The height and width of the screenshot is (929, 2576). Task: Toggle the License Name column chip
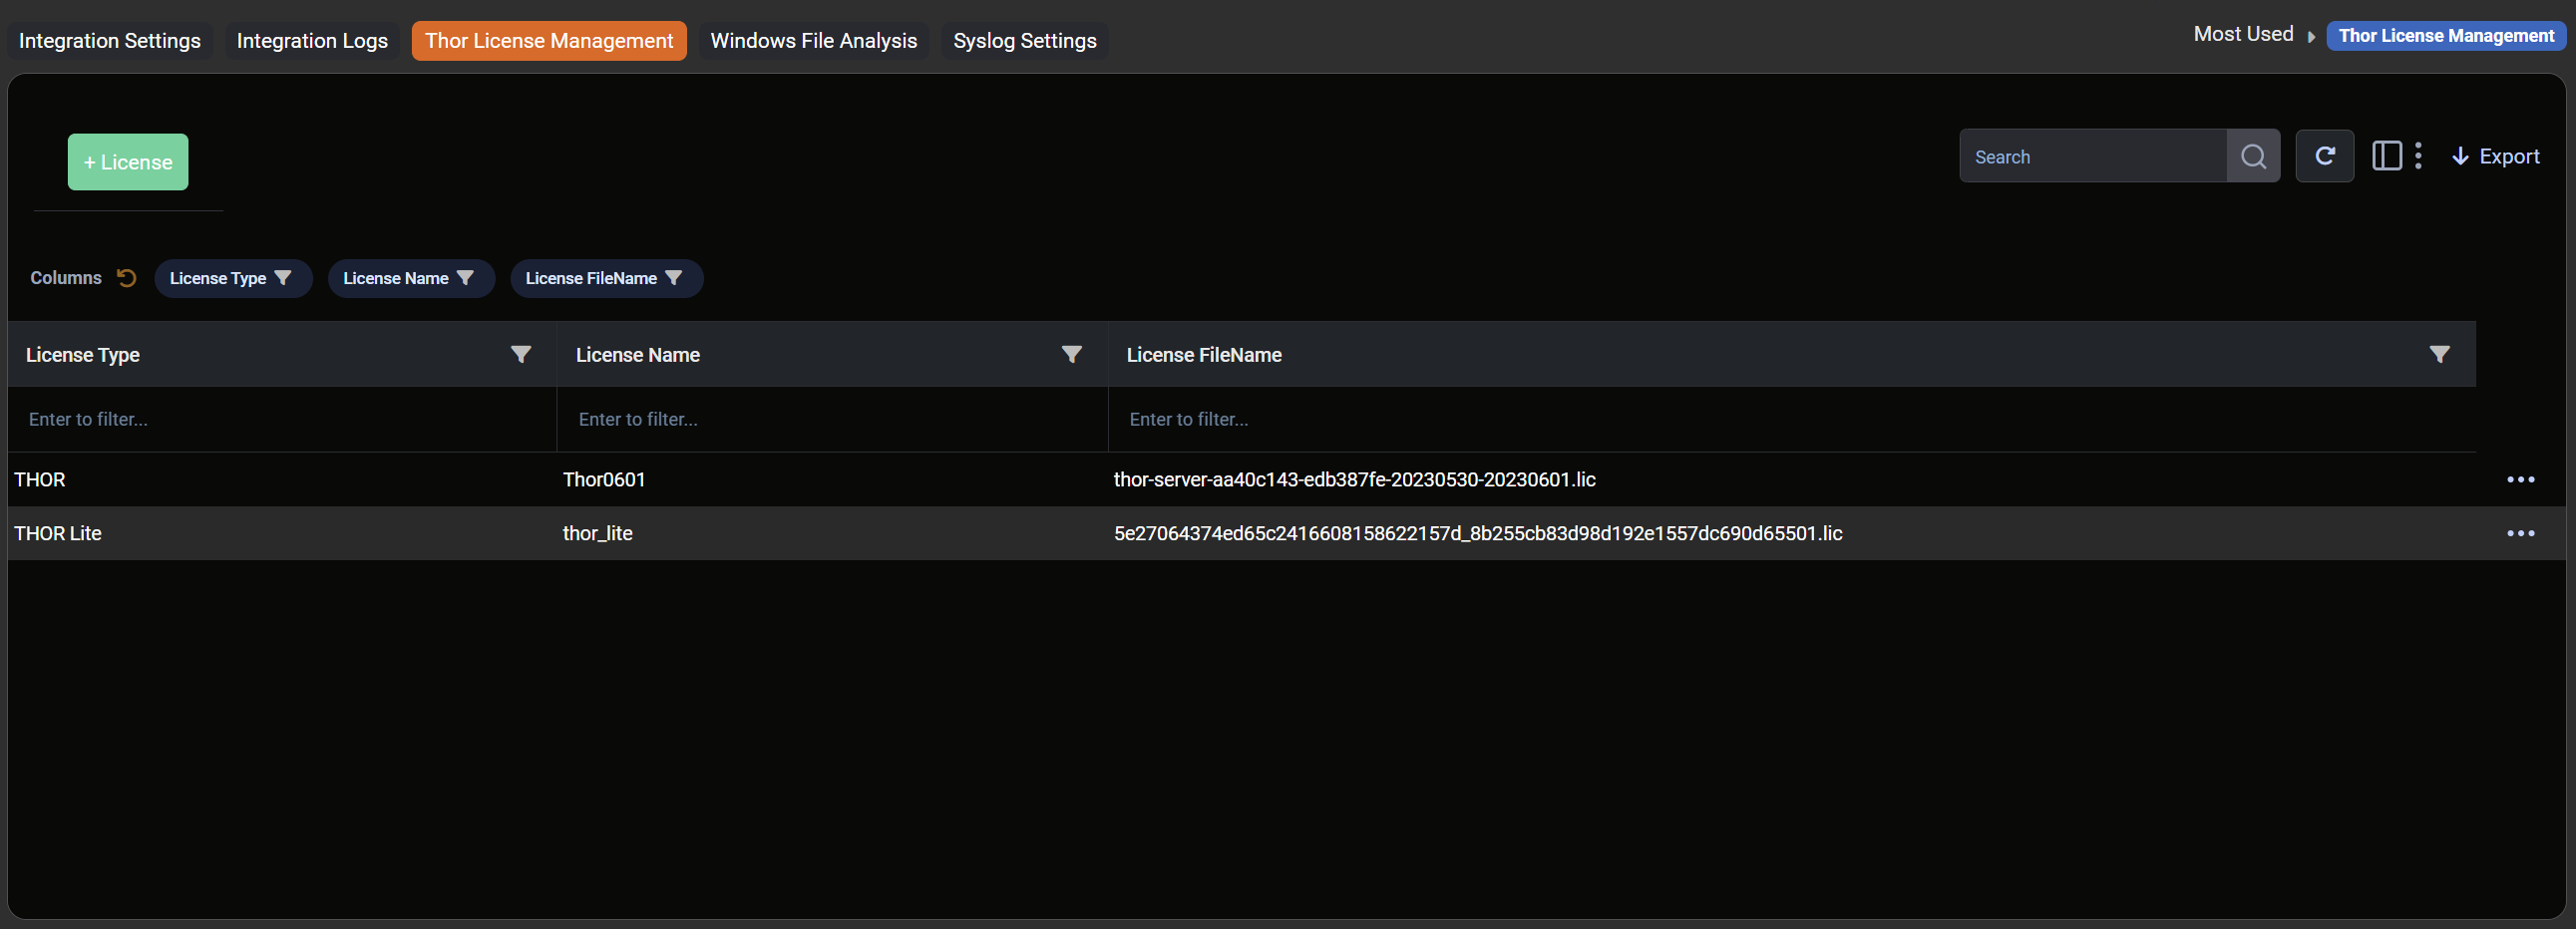pyautogui.click(x=410, y=278)
